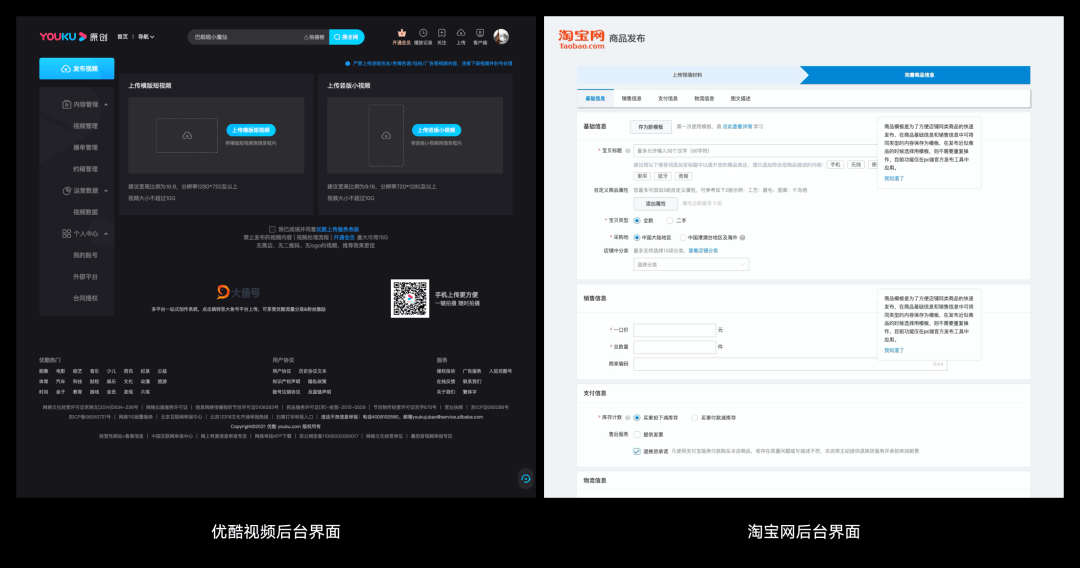Open 合同授权 in the sidebar
Image resolution: width=1080 pixels, height=568 pixels.
click(85, 298)
